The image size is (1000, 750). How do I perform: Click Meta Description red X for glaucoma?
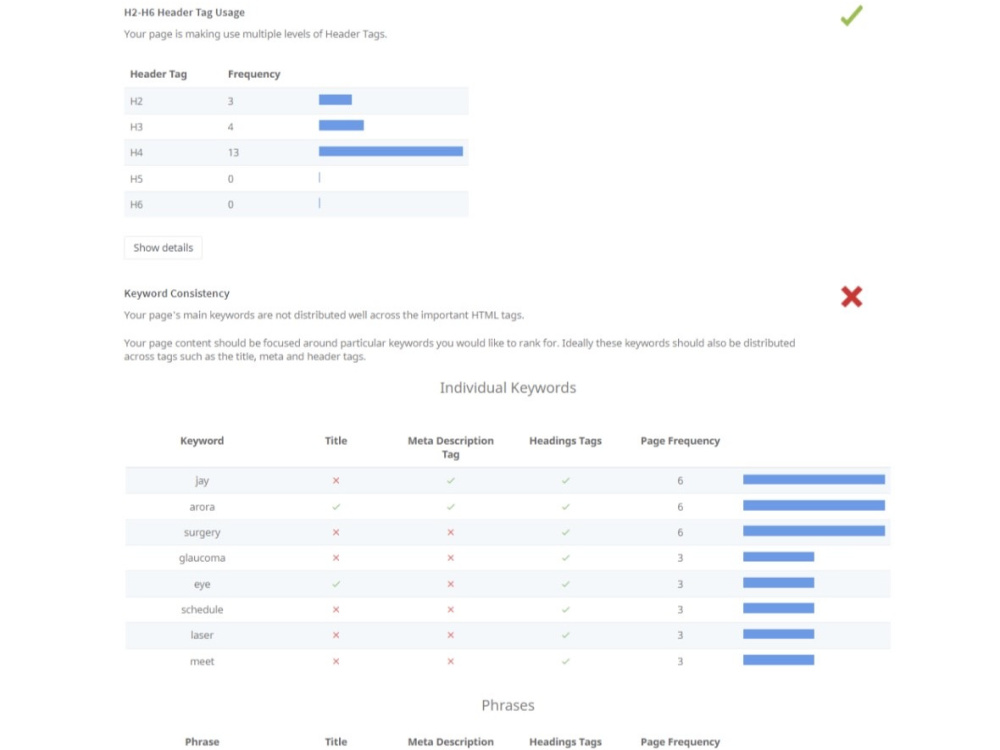click(451, 557)
